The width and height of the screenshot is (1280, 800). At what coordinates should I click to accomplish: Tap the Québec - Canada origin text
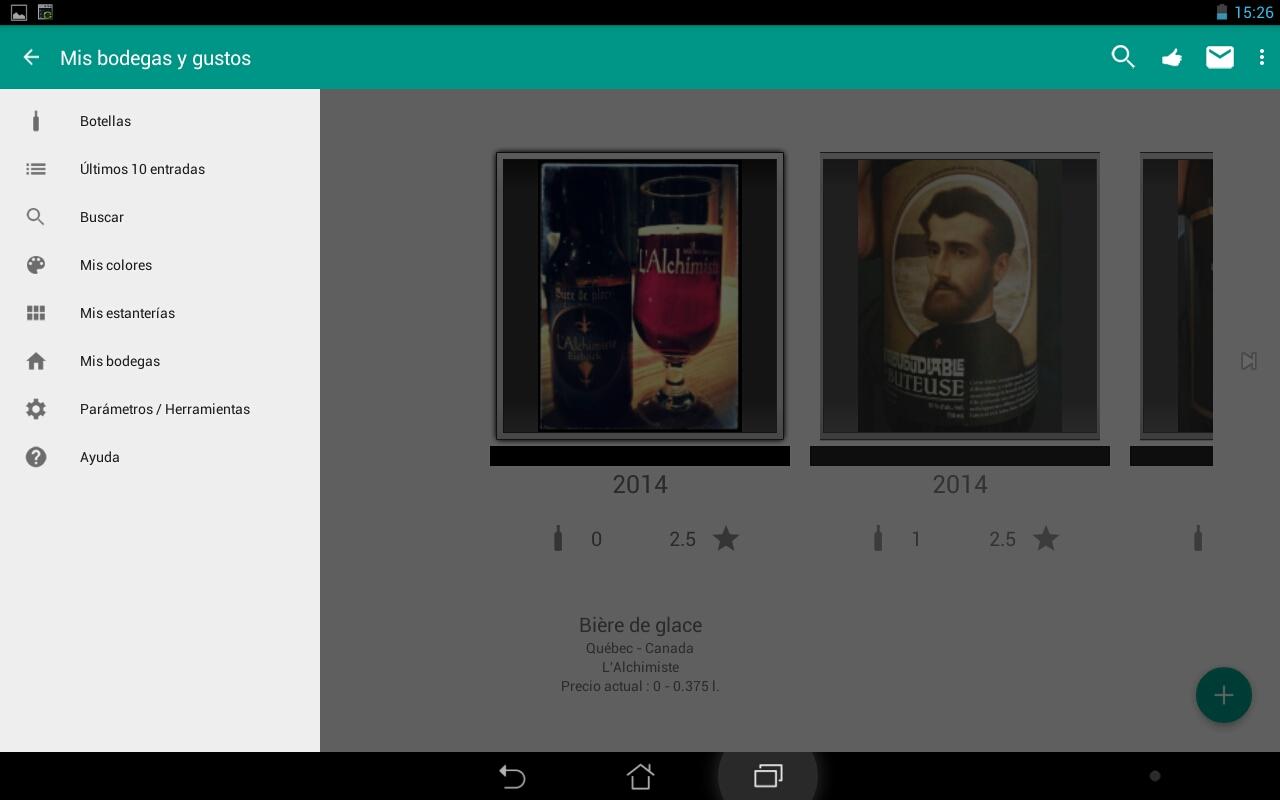click(x=640, y=648)
